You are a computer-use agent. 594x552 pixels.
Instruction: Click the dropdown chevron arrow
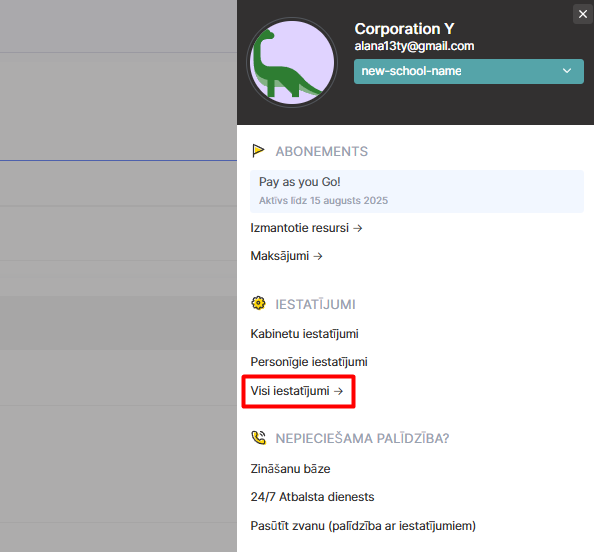[567, 71]
